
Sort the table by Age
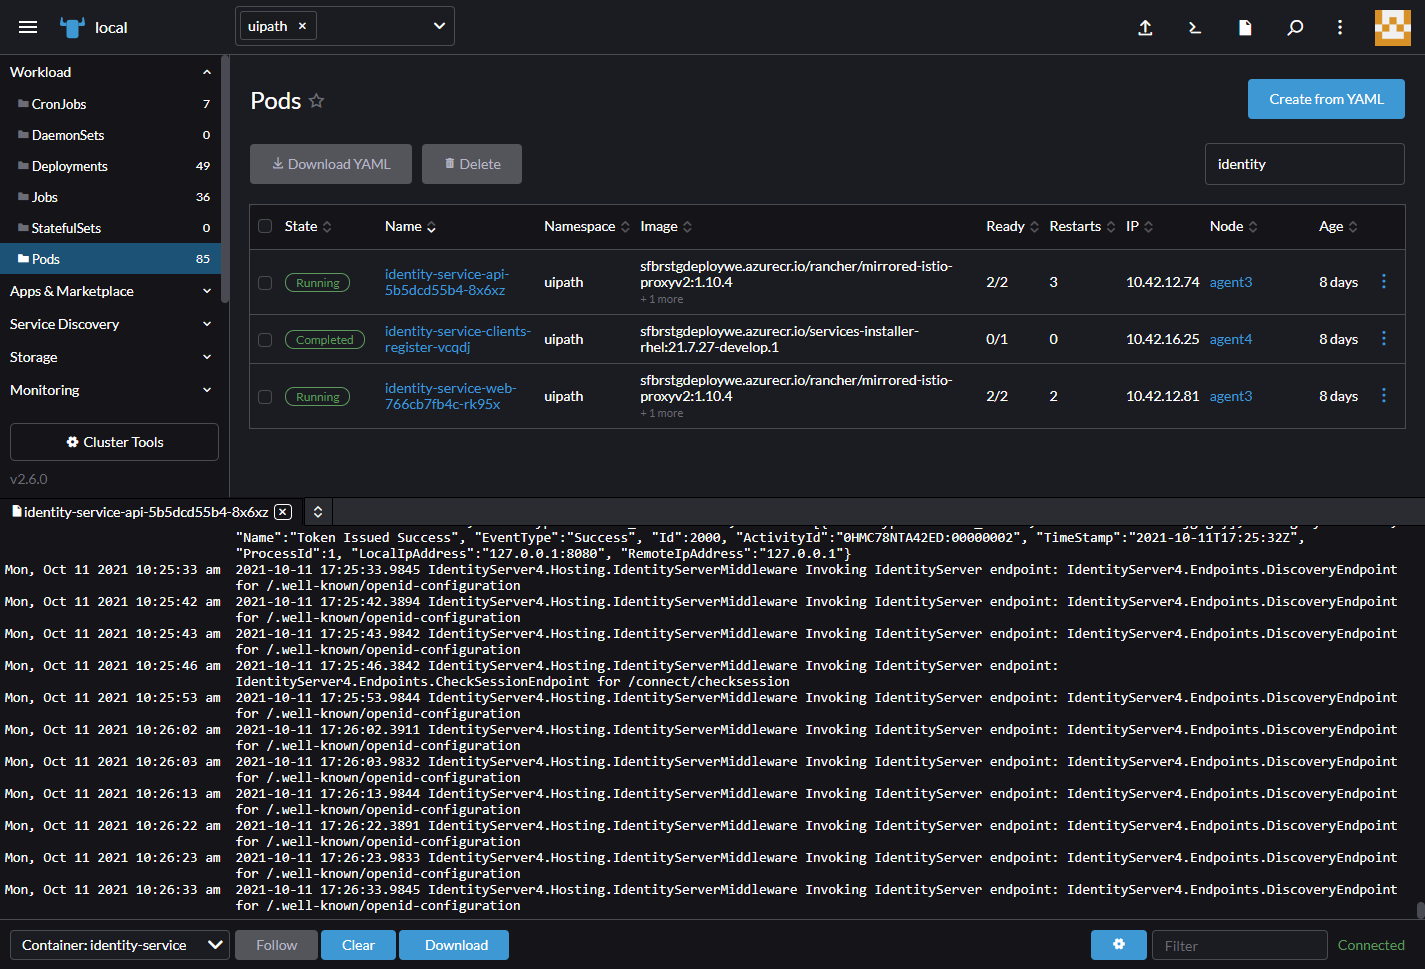point(1338,227)
